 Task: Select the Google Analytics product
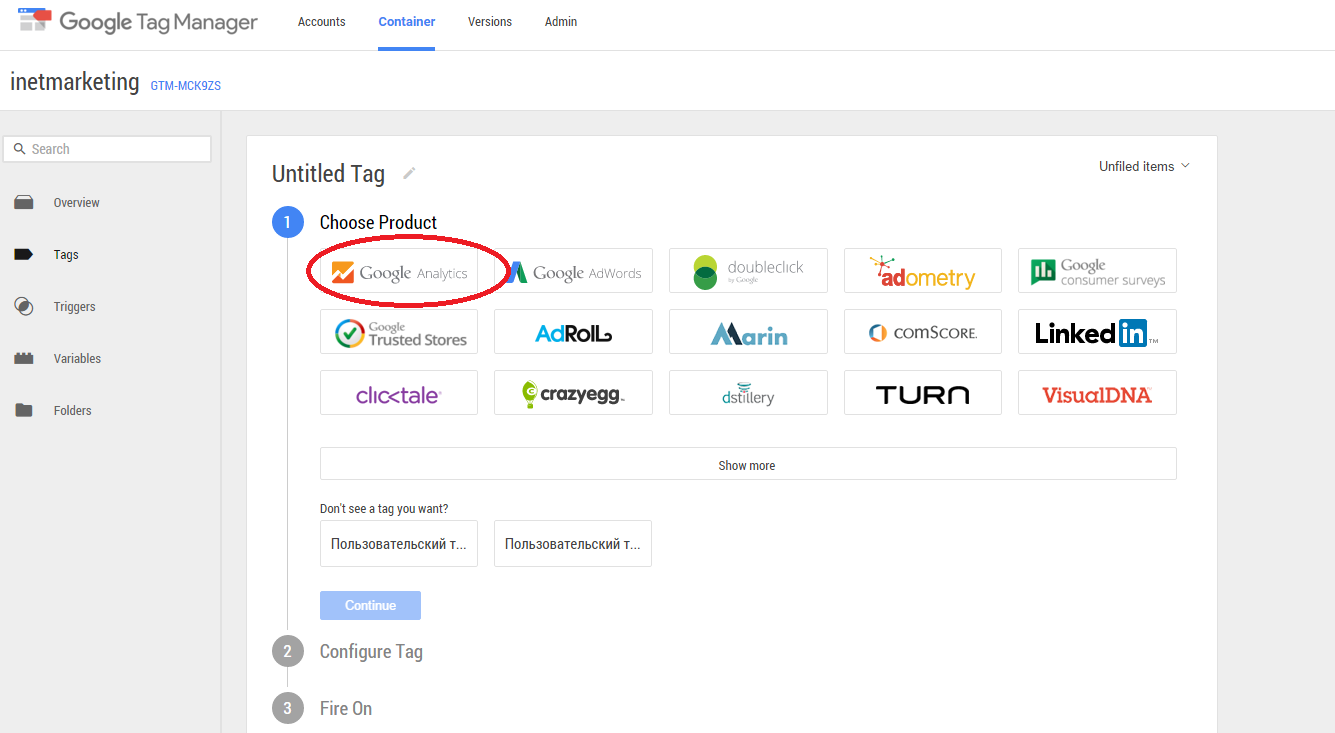(399, 271)
